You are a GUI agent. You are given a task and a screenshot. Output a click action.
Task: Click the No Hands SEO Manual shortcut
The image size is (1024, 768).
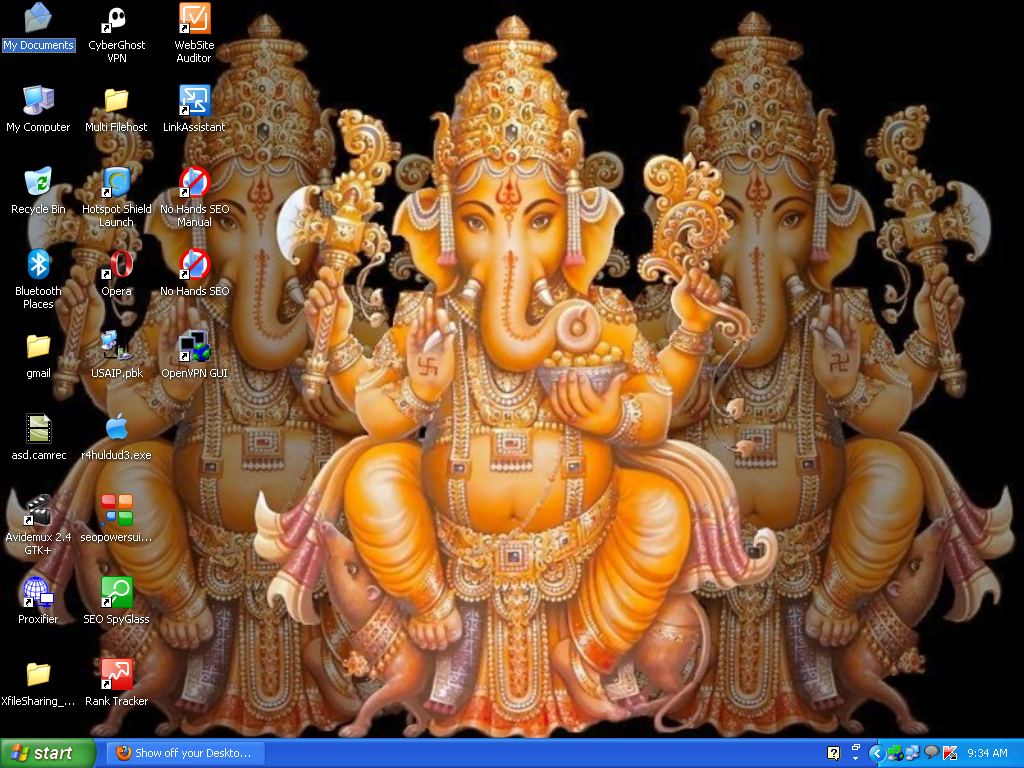[x=194, y=184]
